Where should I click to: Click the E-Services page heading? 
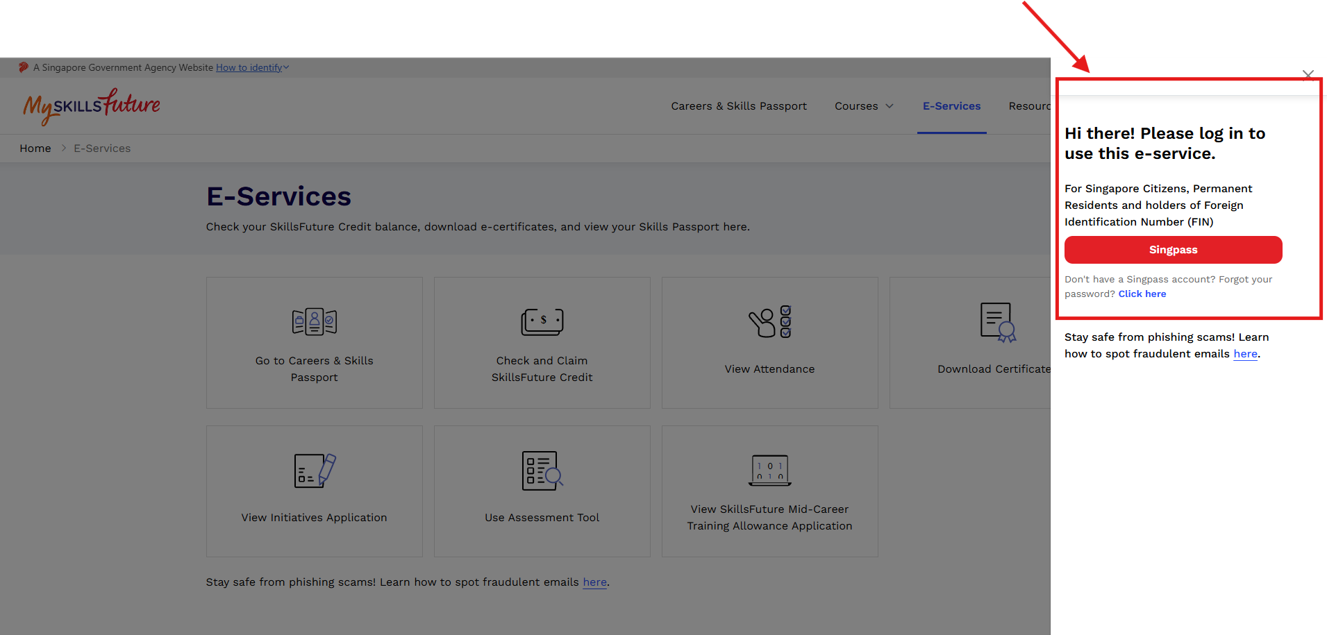pos(278,196)
